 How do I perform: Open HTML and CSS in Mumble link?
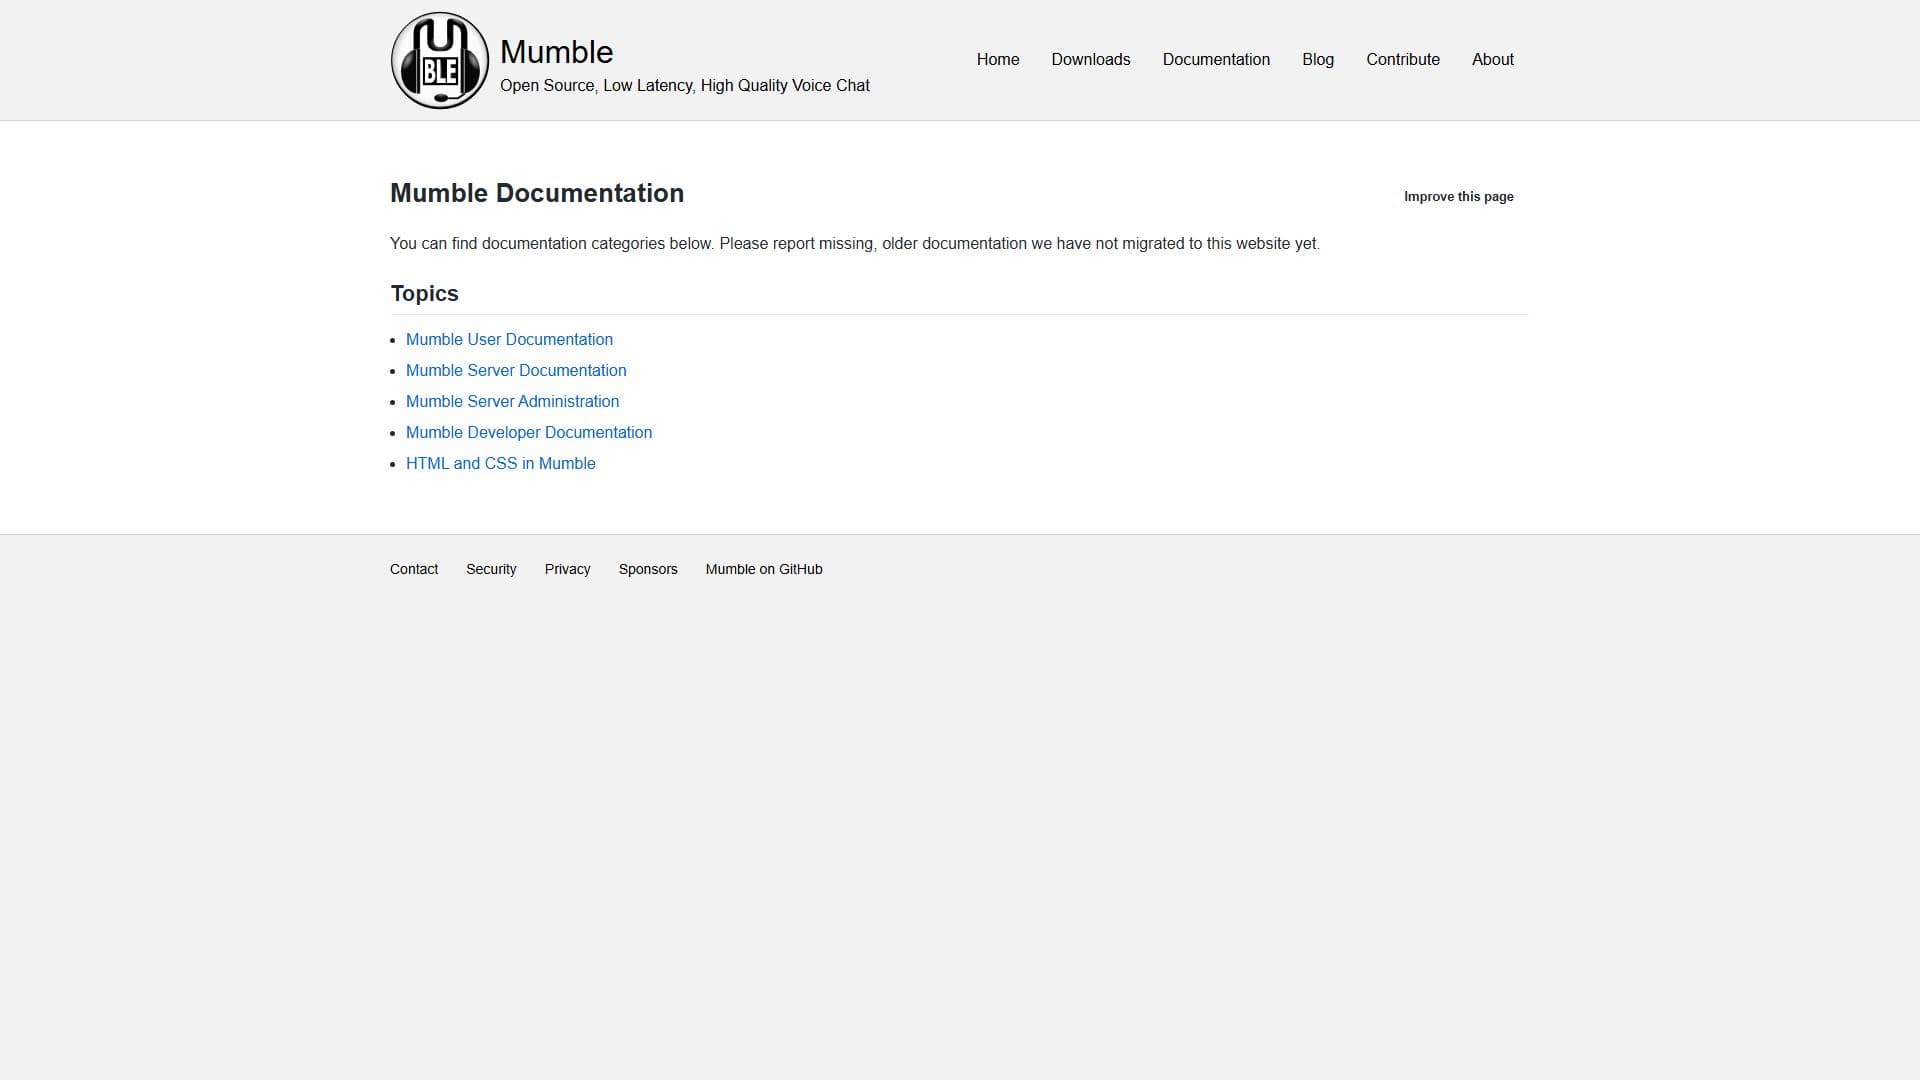(x=500, y=463)
